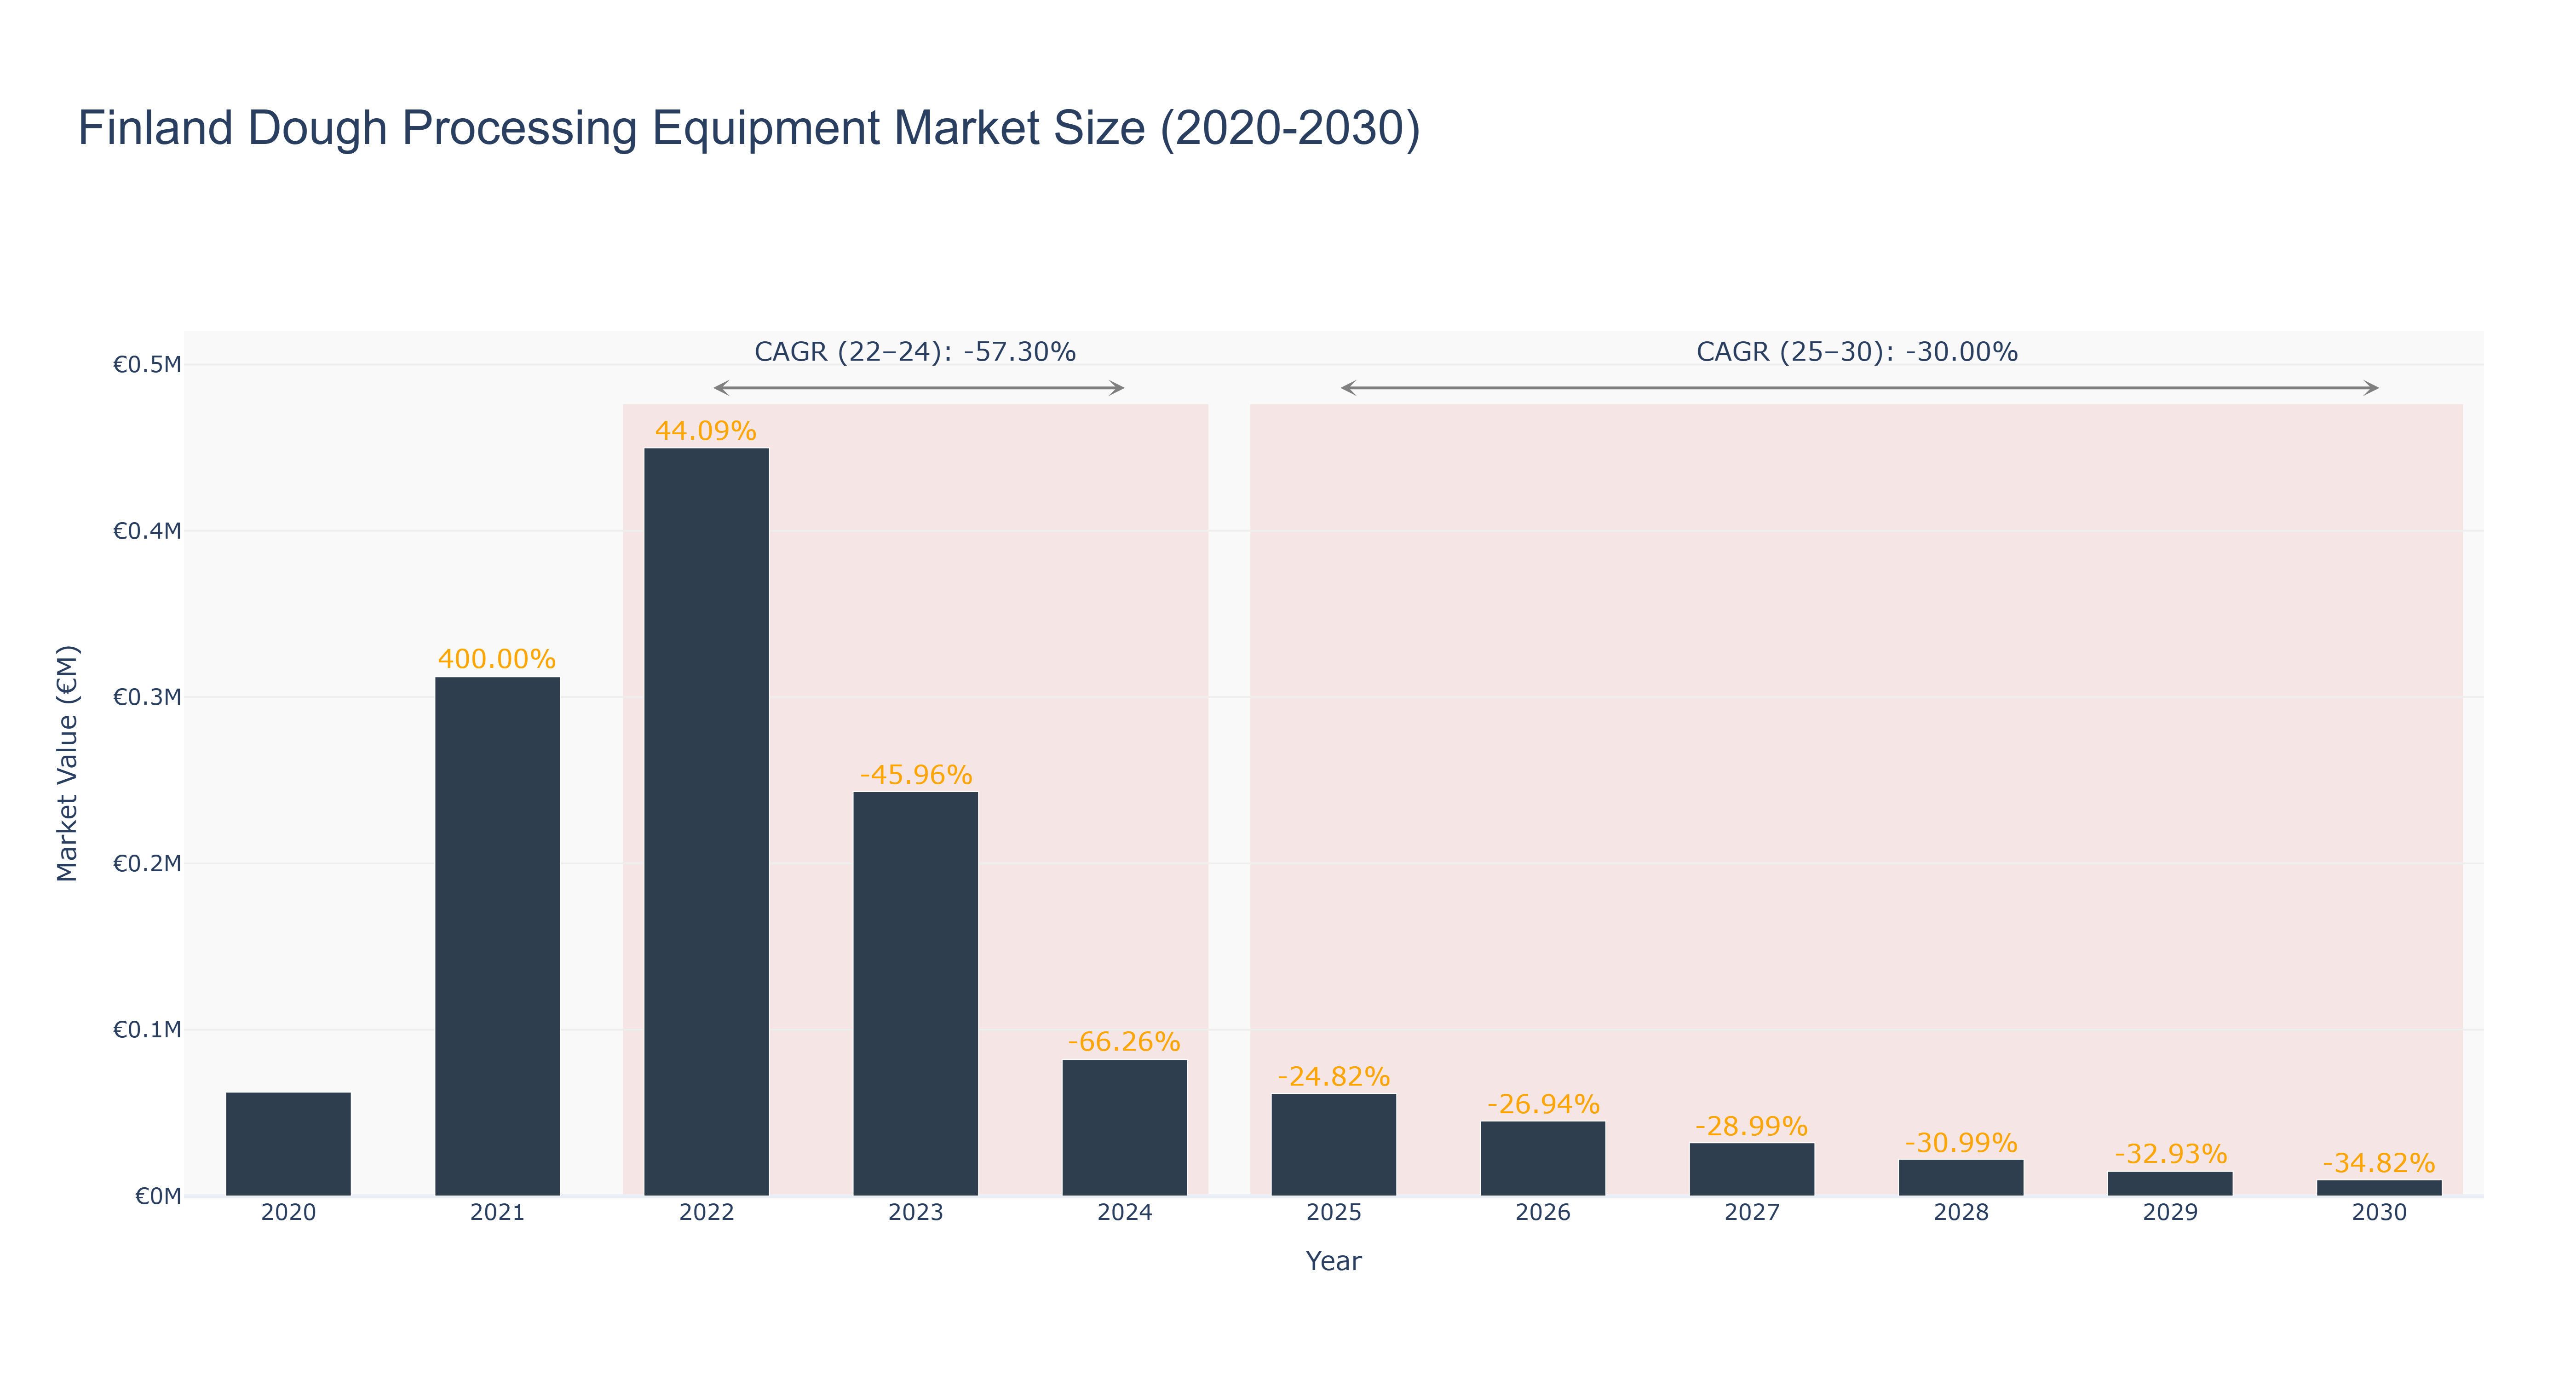Click the Market Value (€M) axis title

pyautogui.click(x=67, y=763)
